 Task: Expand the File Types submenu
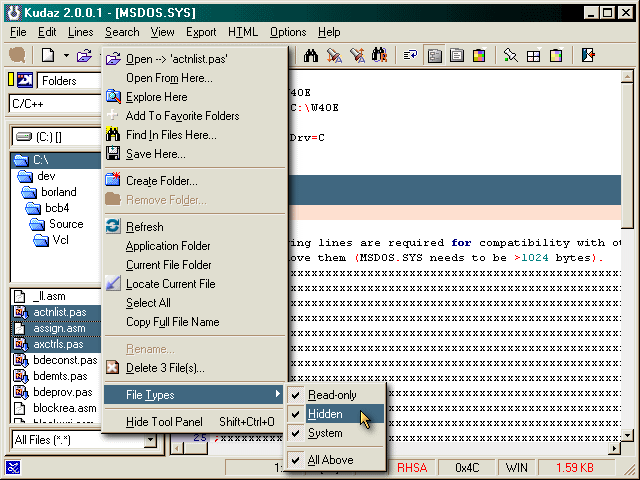[194, 395]
